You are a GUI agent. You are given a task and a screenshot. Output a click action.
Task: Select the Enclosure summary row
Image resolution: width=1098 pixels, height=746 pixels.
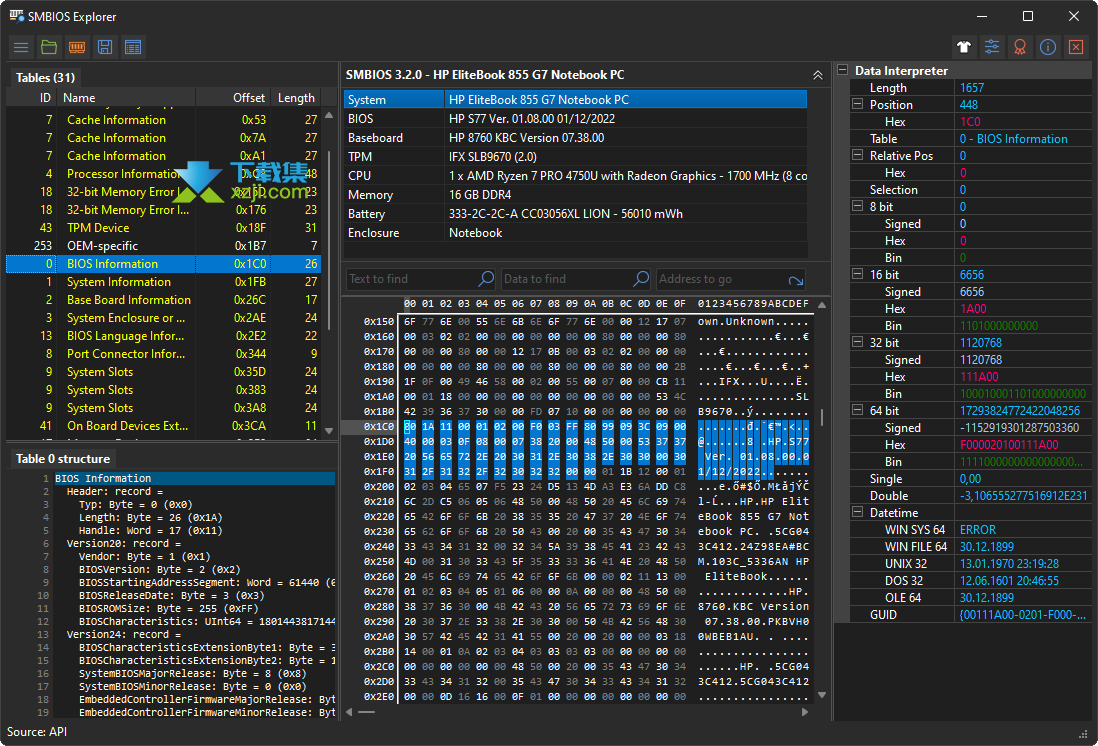coord(575,233)
